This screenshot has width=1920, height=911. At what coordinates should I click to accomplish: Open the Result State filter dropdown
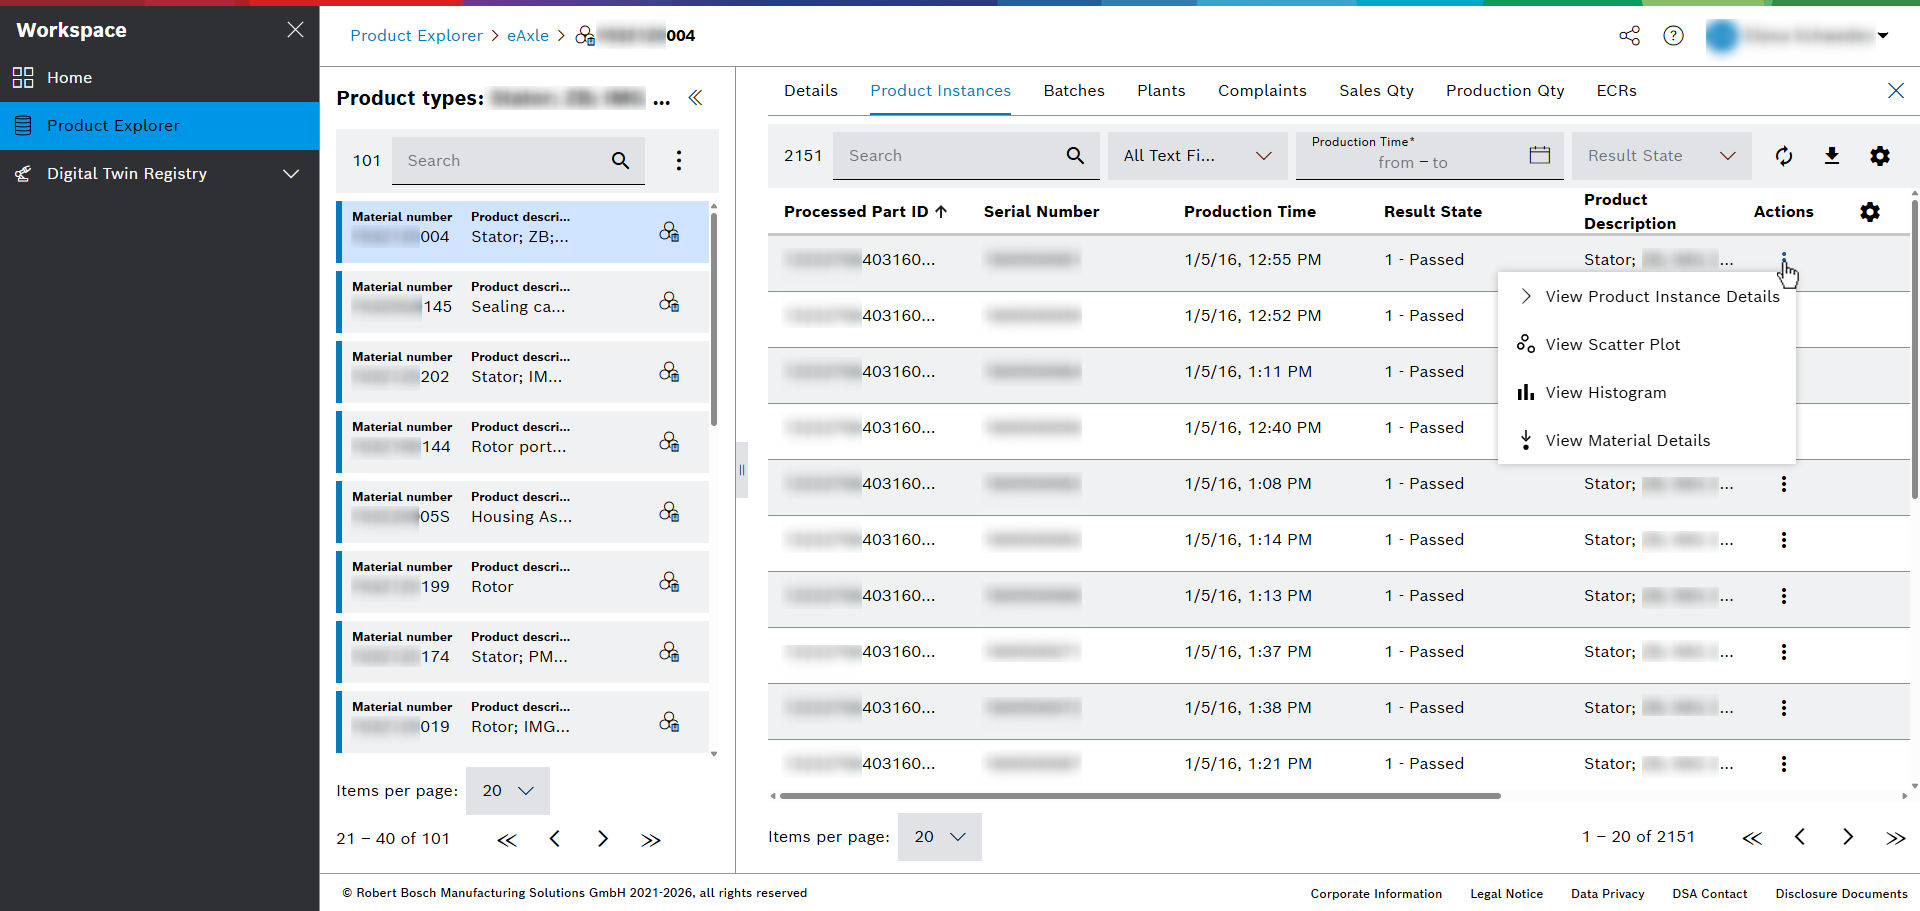(x=1661, y=156)
